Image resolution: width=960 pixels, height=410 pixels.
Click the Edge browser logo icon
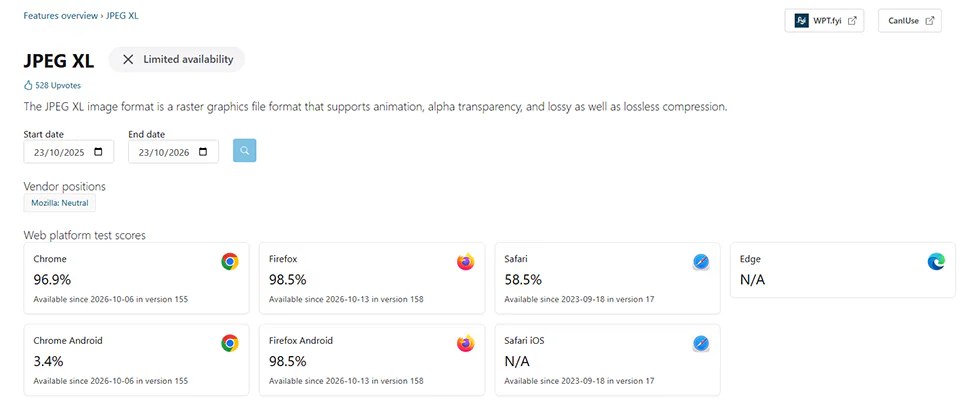[936, 262]
